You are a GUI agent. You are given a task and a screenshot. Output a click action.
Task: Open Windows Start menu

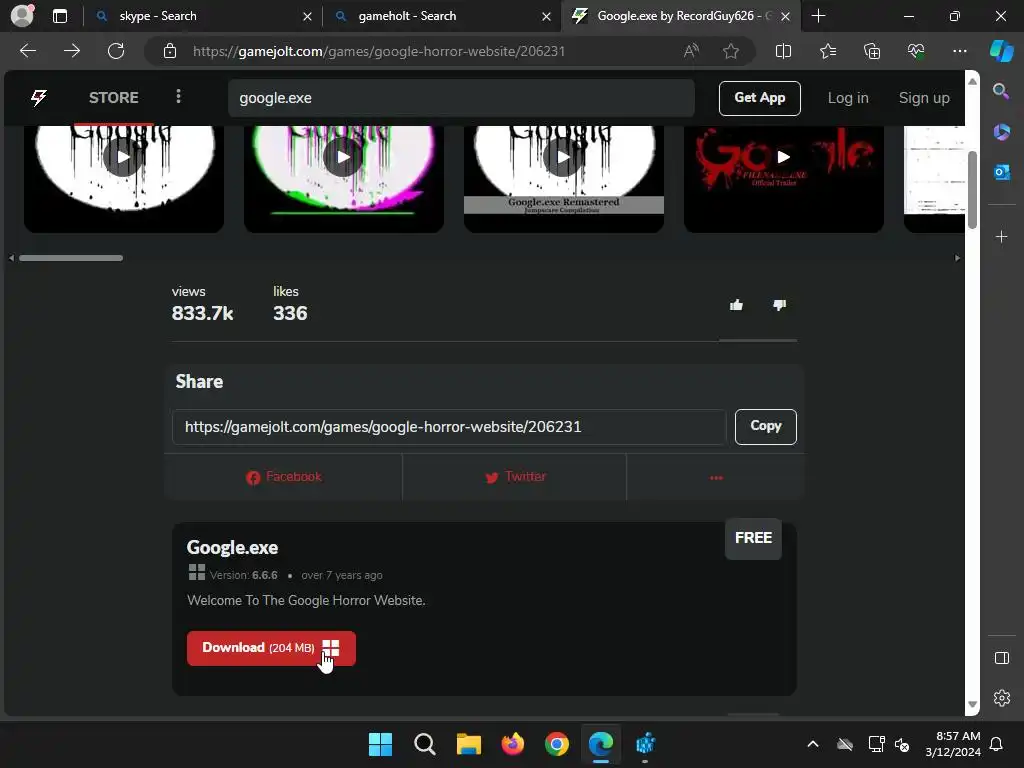pos(380,744)
